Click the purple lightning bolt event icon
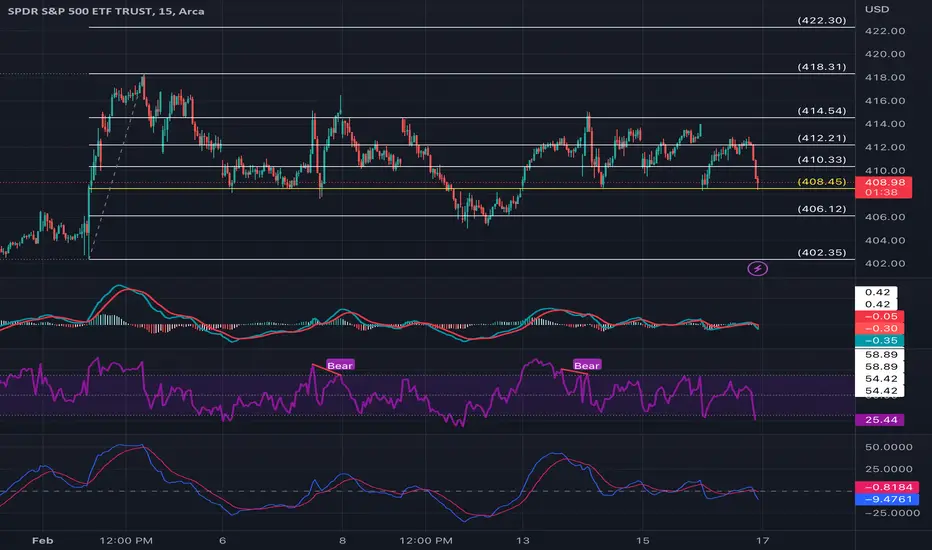Image resolution: width=932 pixels, height=550 pixels. point(757,269)
